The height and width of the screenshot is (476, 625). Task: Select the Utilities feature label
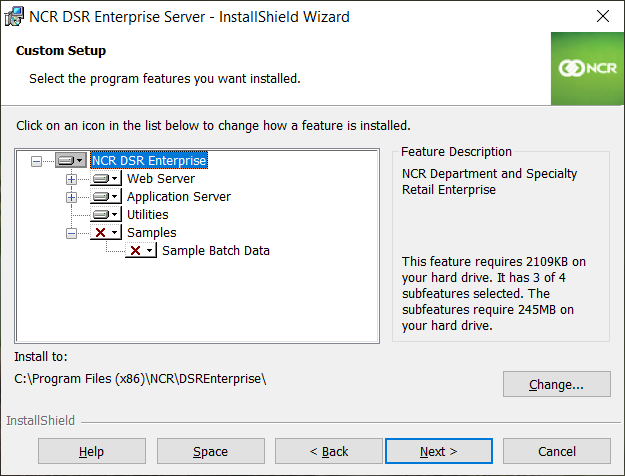[x=147, y=214]
